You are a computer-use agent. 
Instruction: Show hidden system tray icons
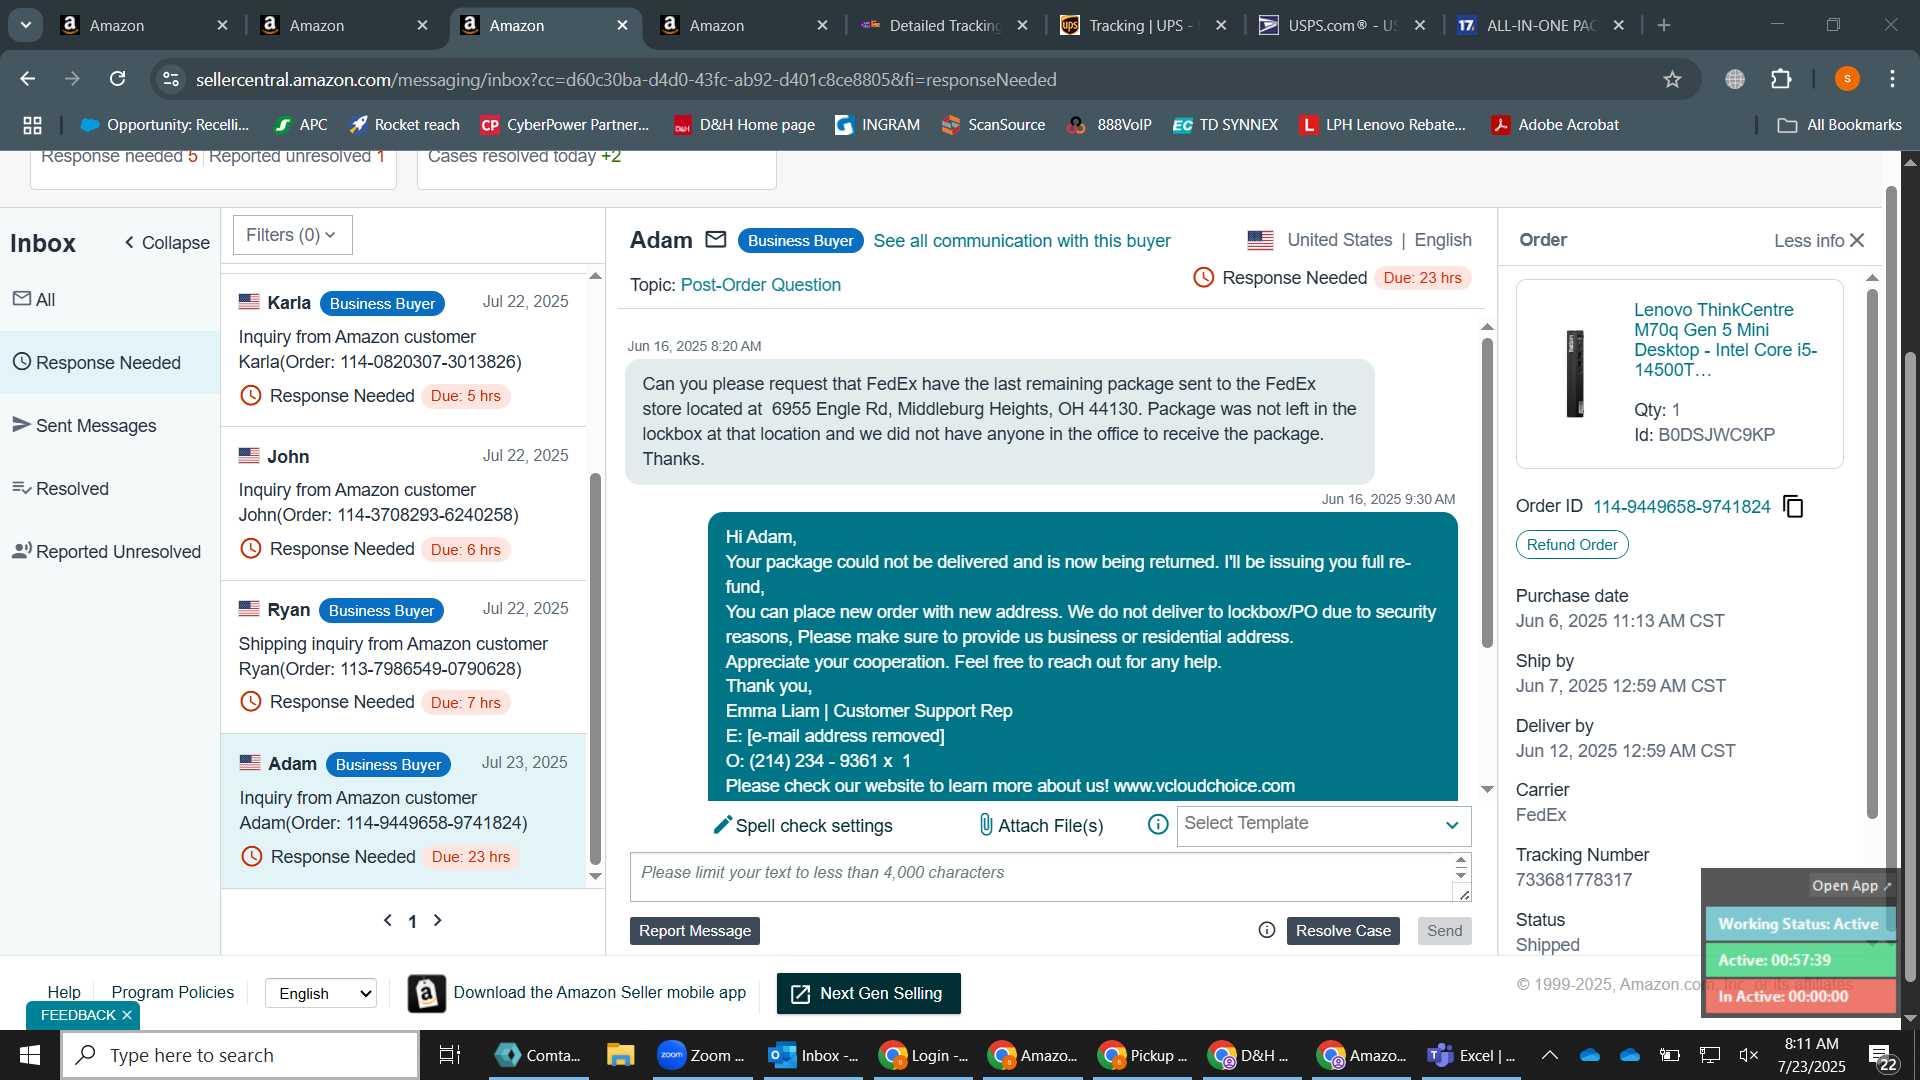point(1549,1056)
